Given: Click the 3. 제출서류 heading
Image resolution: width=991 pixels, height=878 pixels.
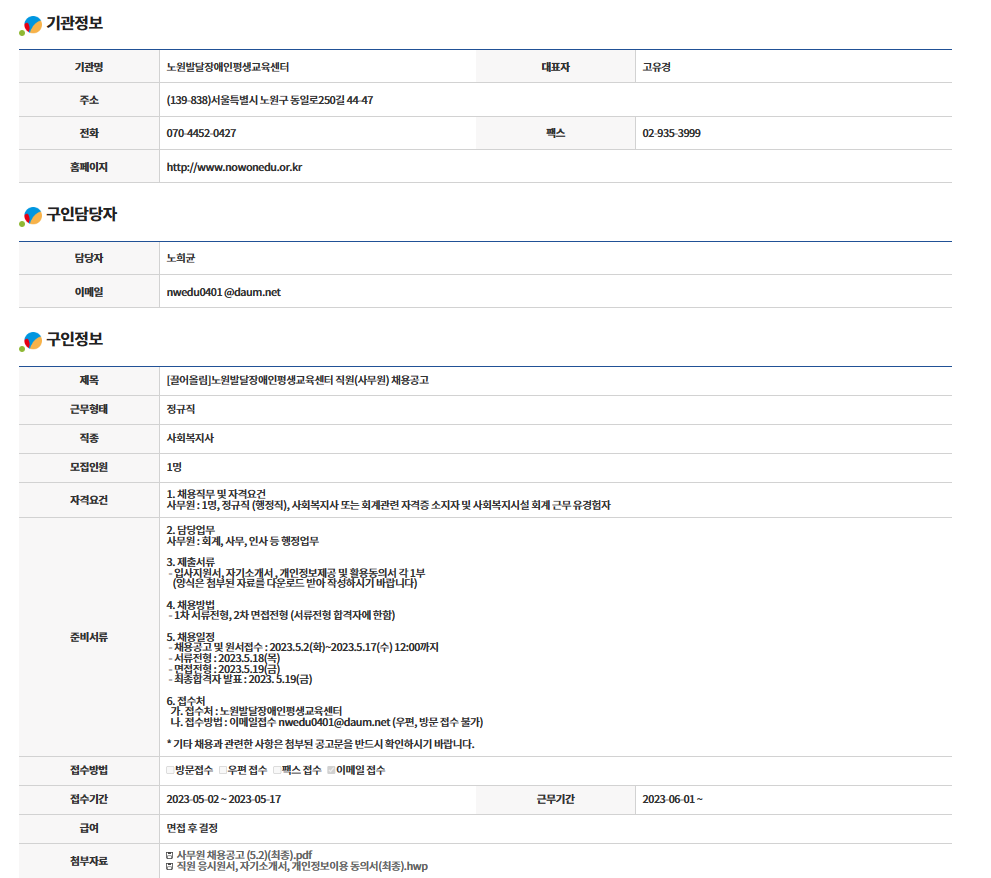Looking at the screenshot, I should (190, 562).
